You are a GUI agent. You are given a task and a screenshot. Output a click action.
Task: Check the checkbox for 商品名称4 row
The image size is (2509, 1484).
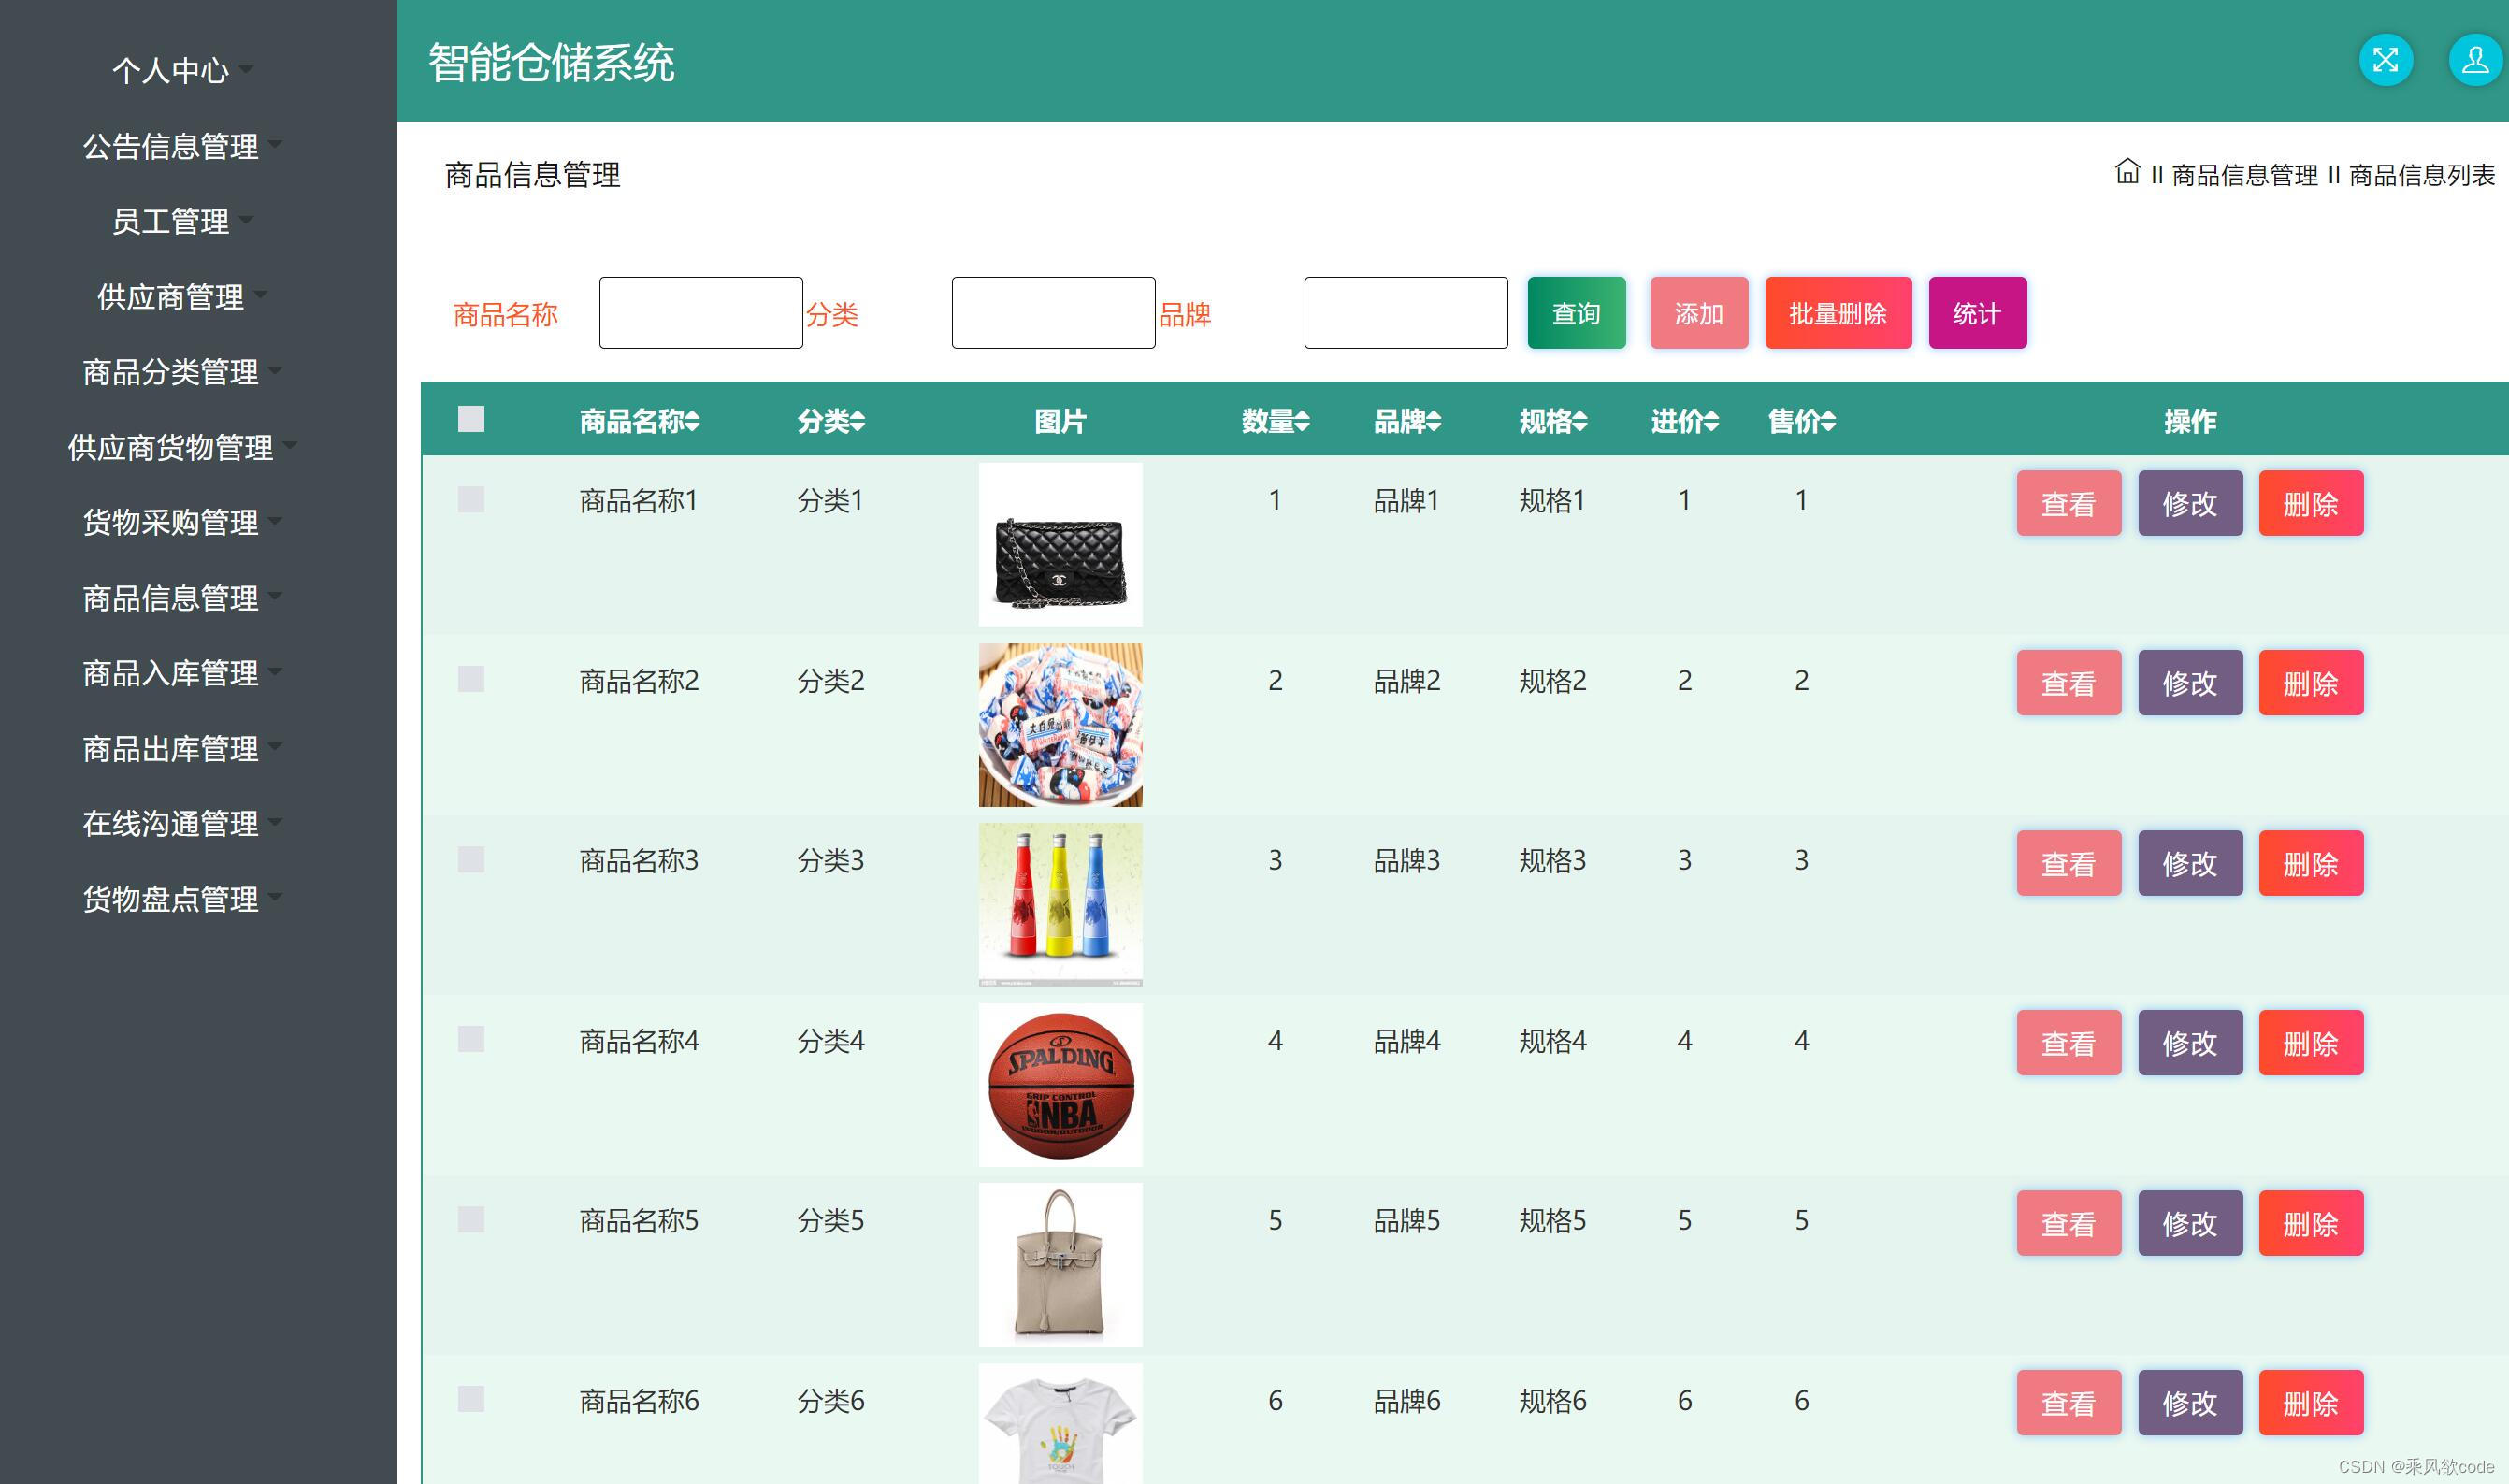pos(469,1039)
